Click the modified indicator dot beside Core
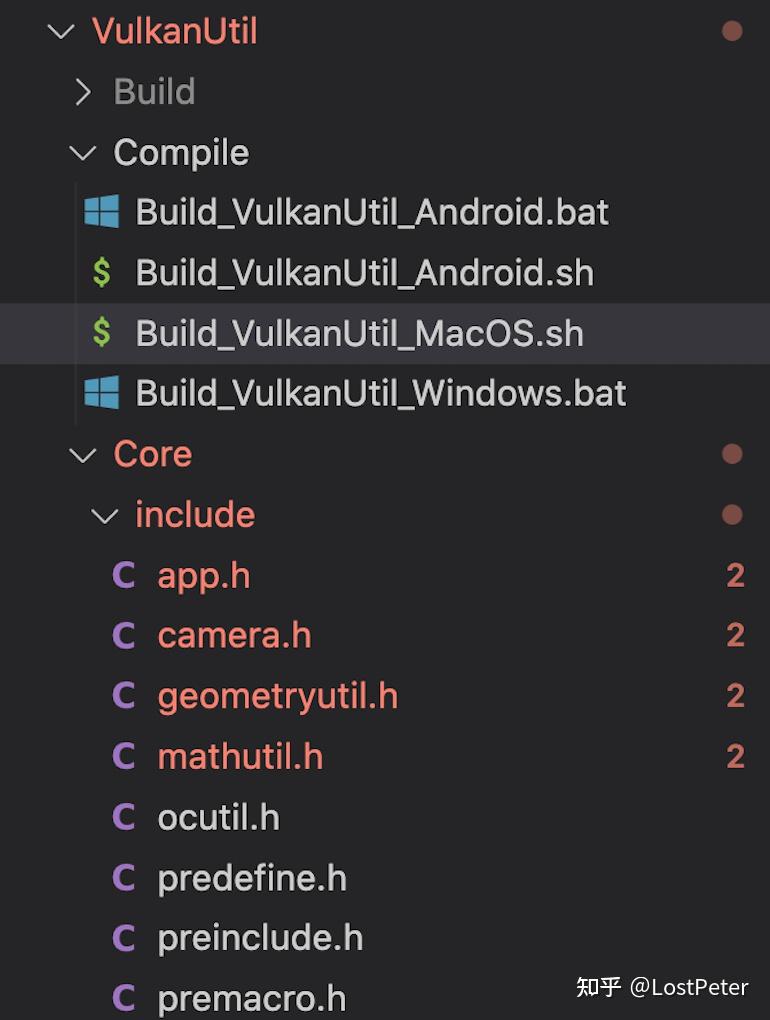This screenshot has height=1020, width=770. [733, 454]
